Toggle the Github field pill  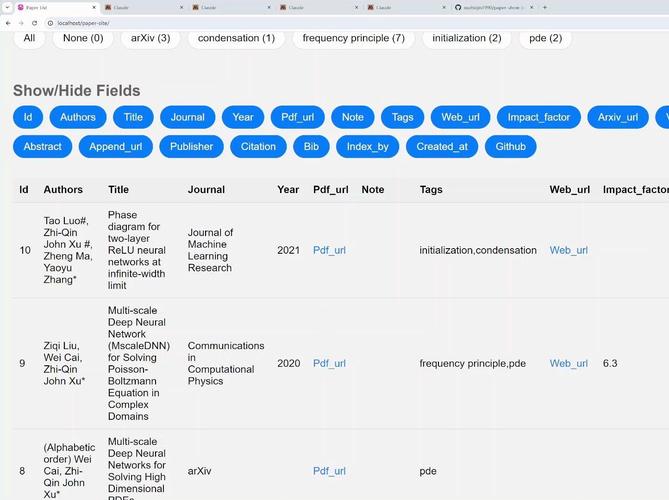[510, 147]
